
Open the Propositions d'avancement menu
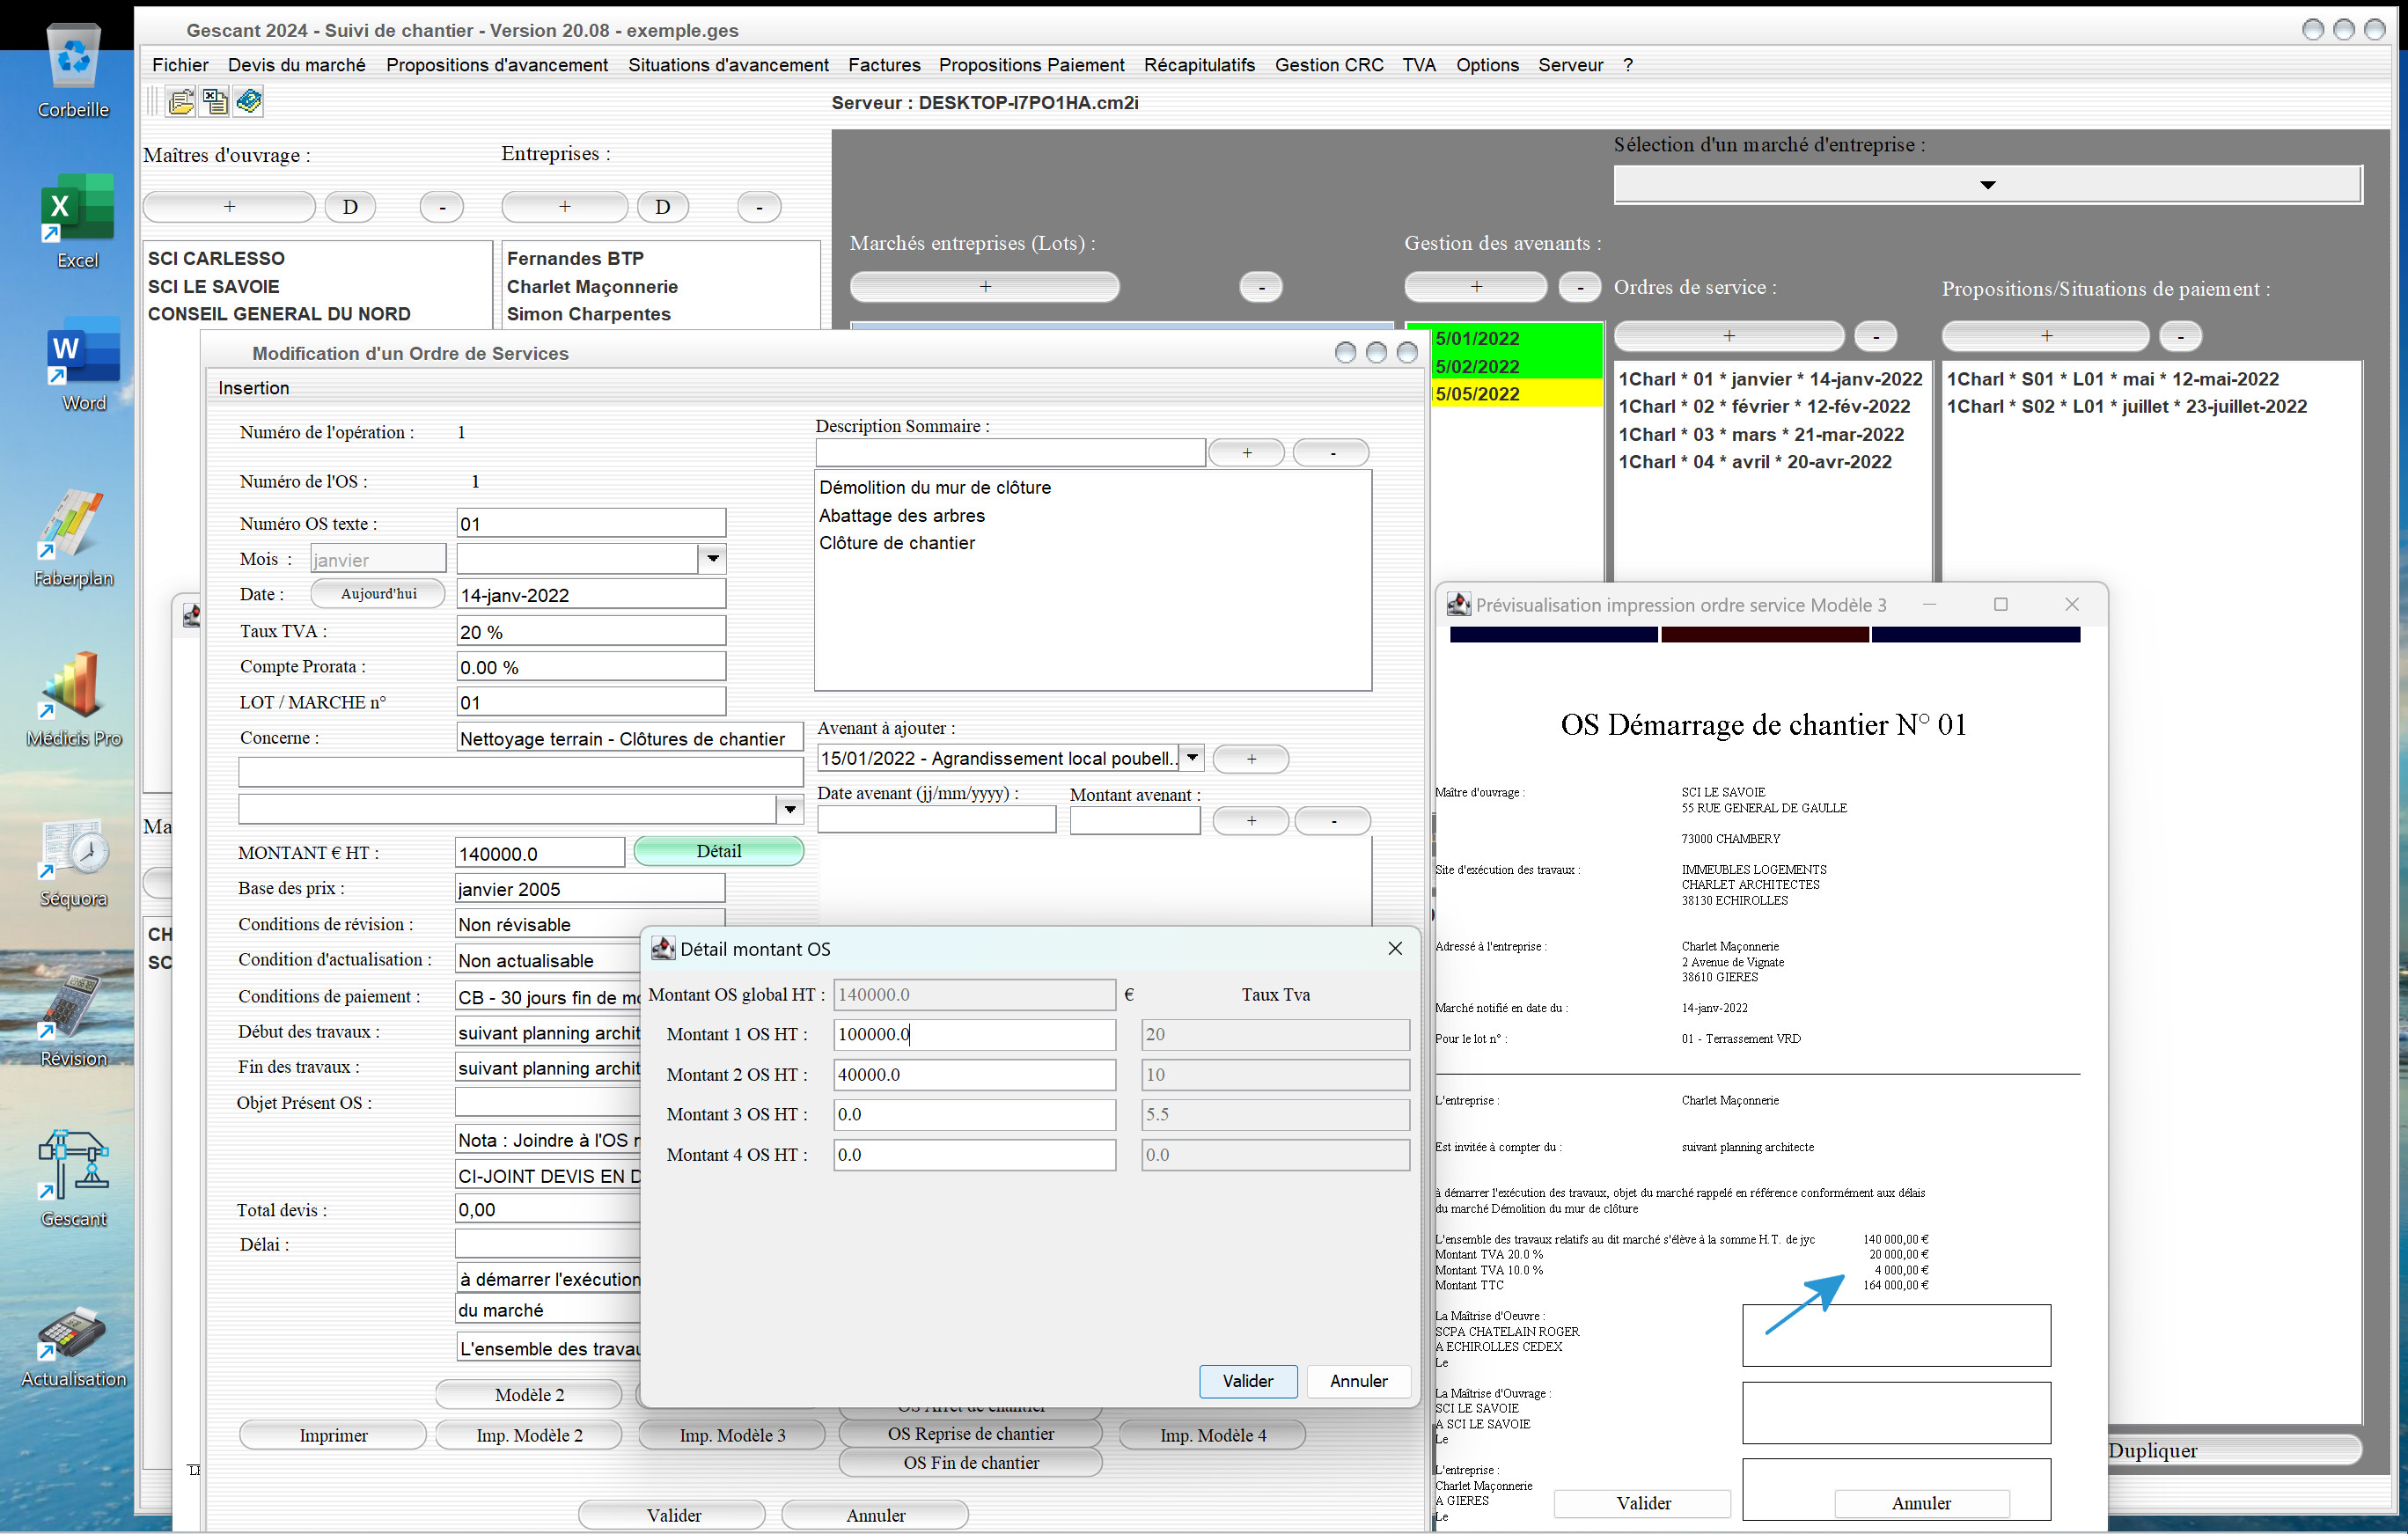tap(496, 65)
